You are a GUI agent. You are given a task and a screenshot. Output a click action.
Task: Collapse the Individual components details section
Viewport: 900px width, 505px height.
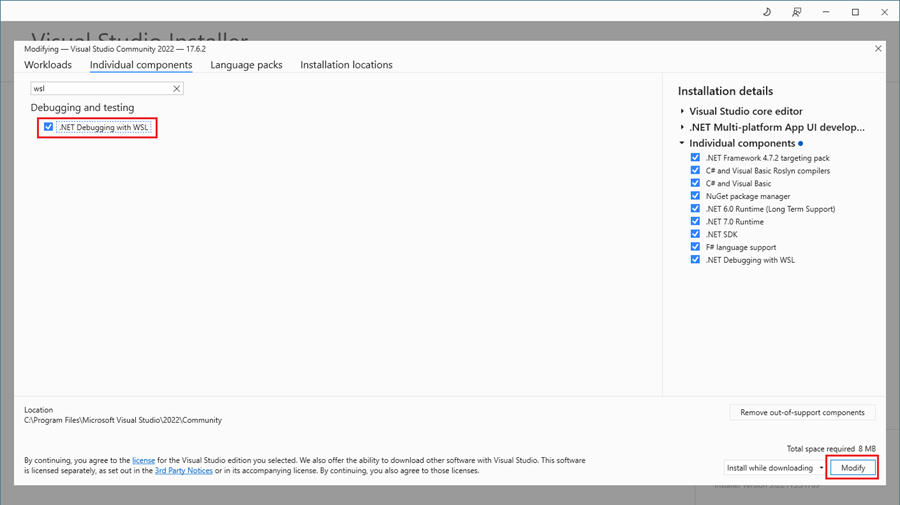pyautogui.click(x=682, y=143)
